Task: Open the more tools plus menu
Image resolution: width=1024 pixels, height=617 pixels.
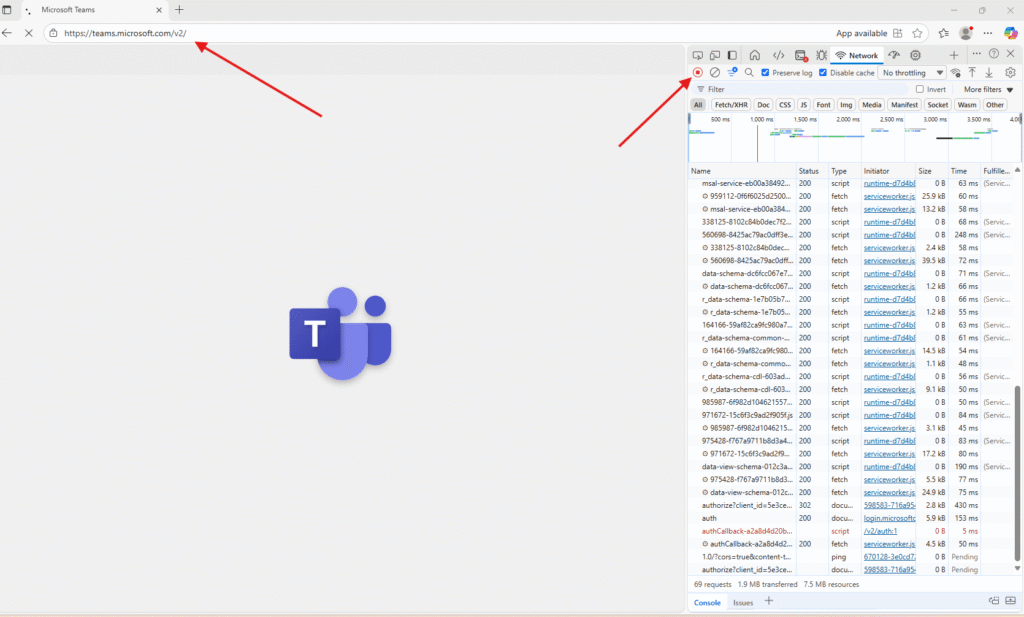Action: coord(954,55)
